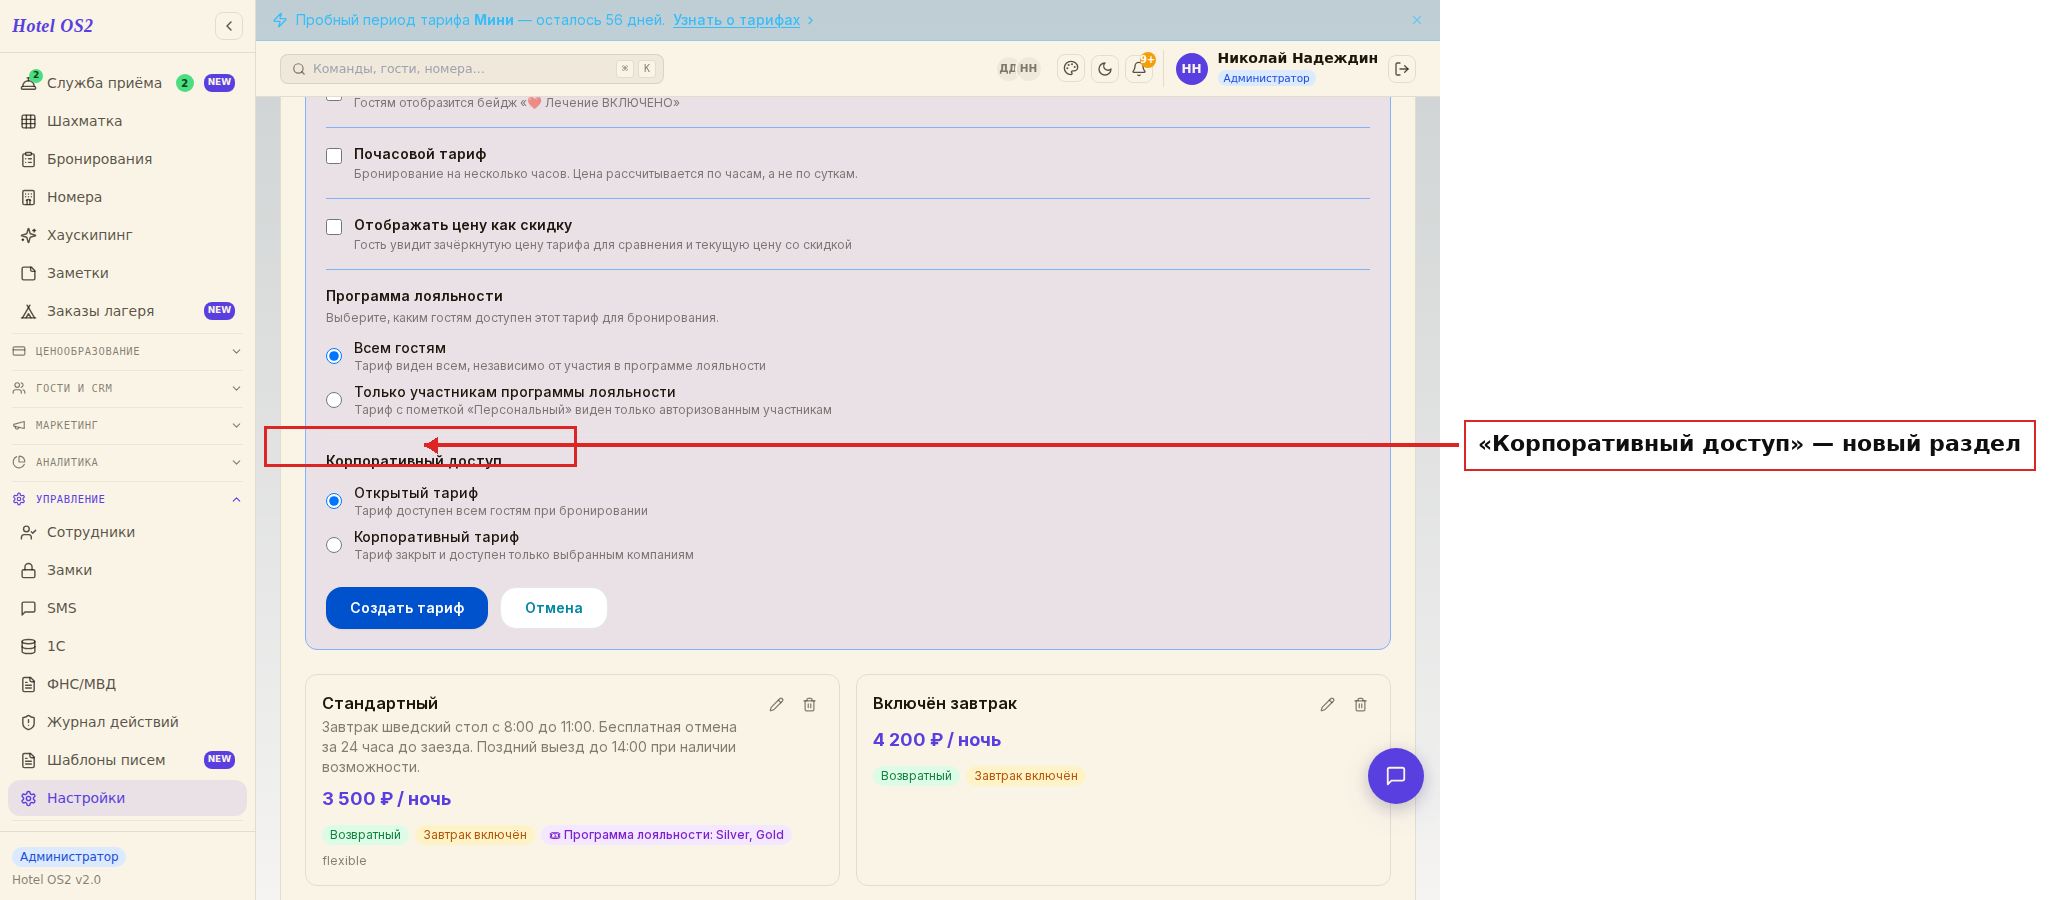Screen dimensions: 2059x900
Task: Edit the Стандартный tariff with pencil icon
Action: pyautogui.click(x=776, y=705)
